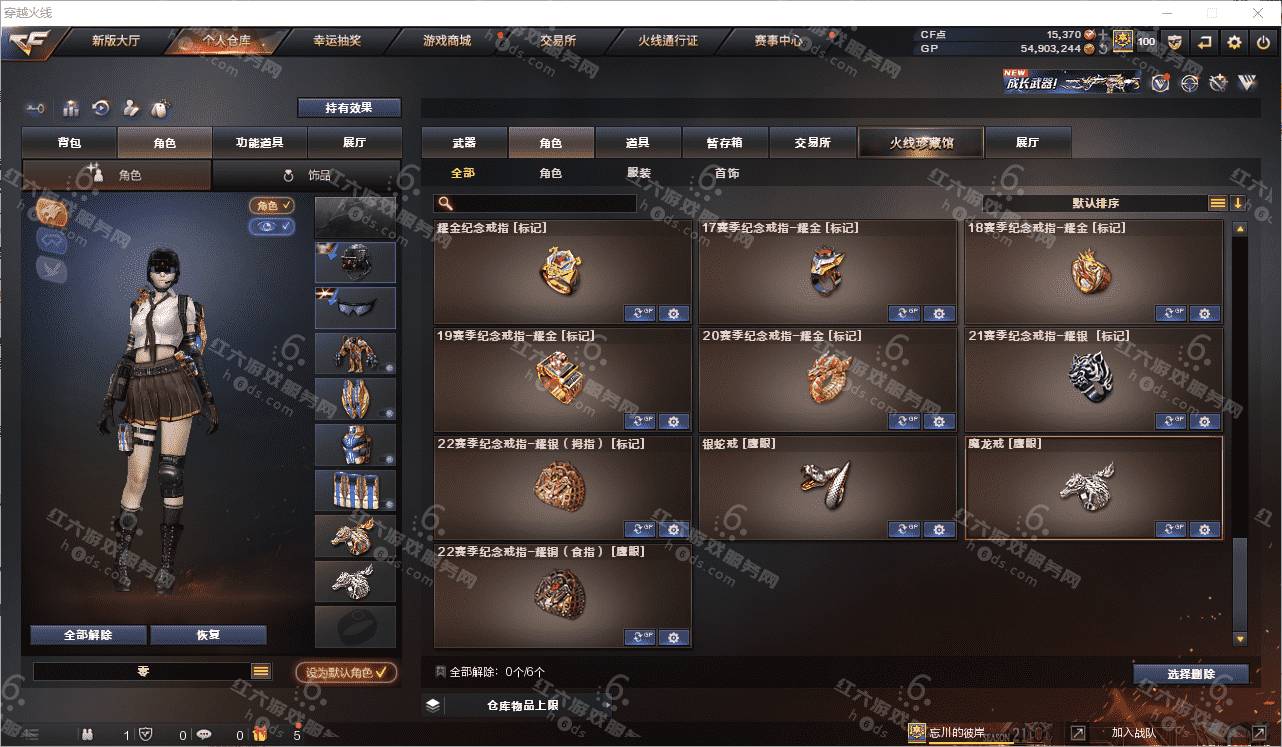Toggle 设为默认角色 checkbox button
The image size is (1282, 747).
tap(346, 673)
